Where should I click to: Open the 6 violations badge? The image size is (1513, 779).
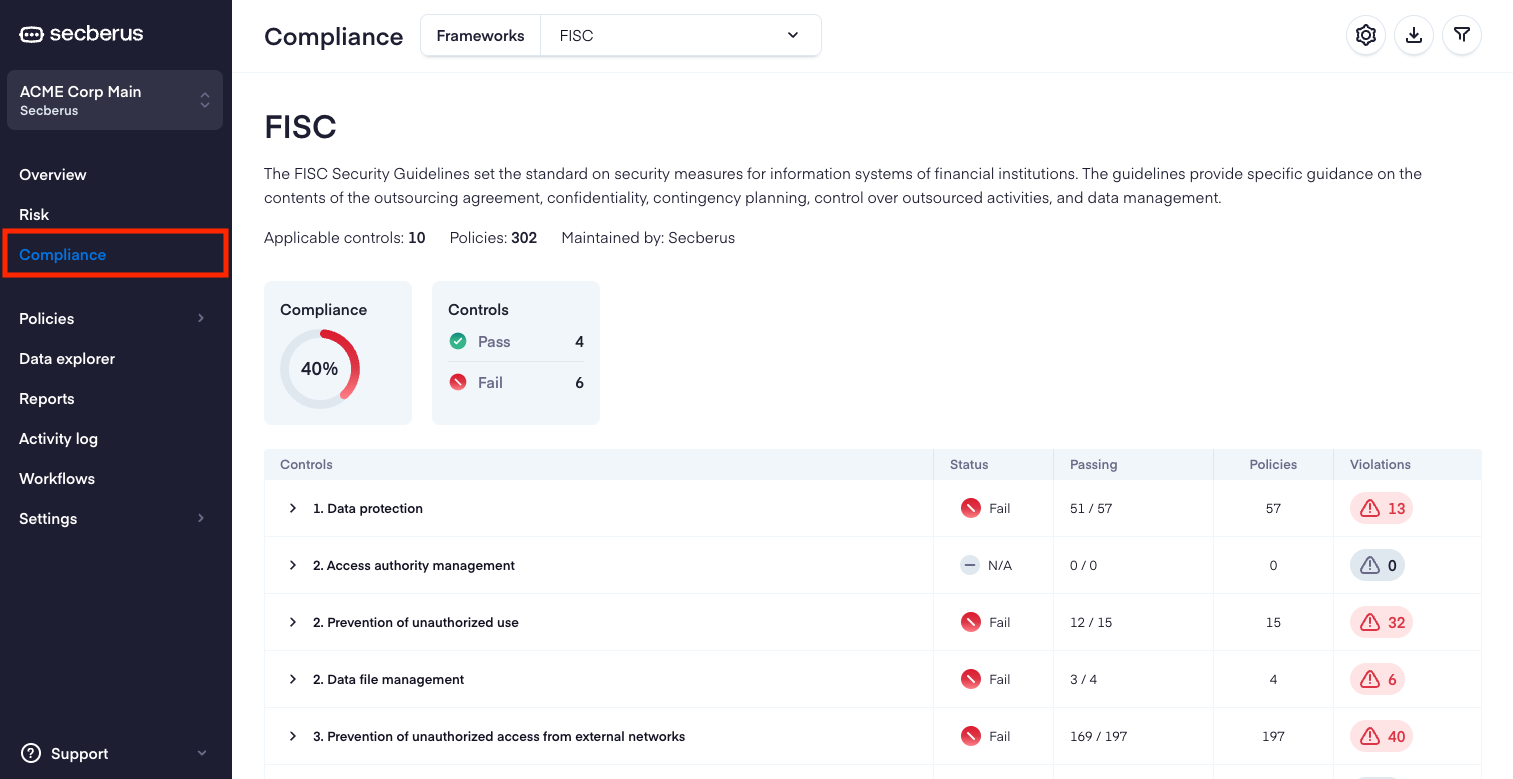click(x=1377, y=679)
